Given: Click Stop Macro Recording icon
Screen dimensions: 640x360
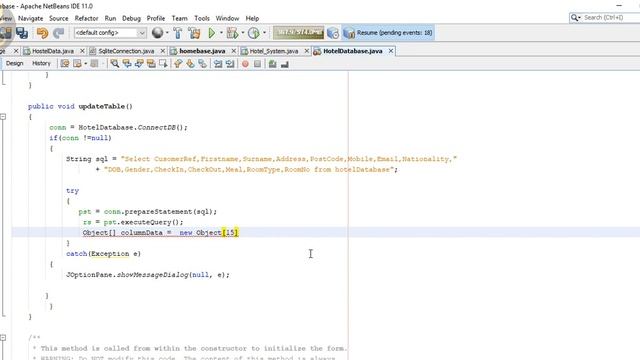Looking at the screenshot, I should coord(258,64).
